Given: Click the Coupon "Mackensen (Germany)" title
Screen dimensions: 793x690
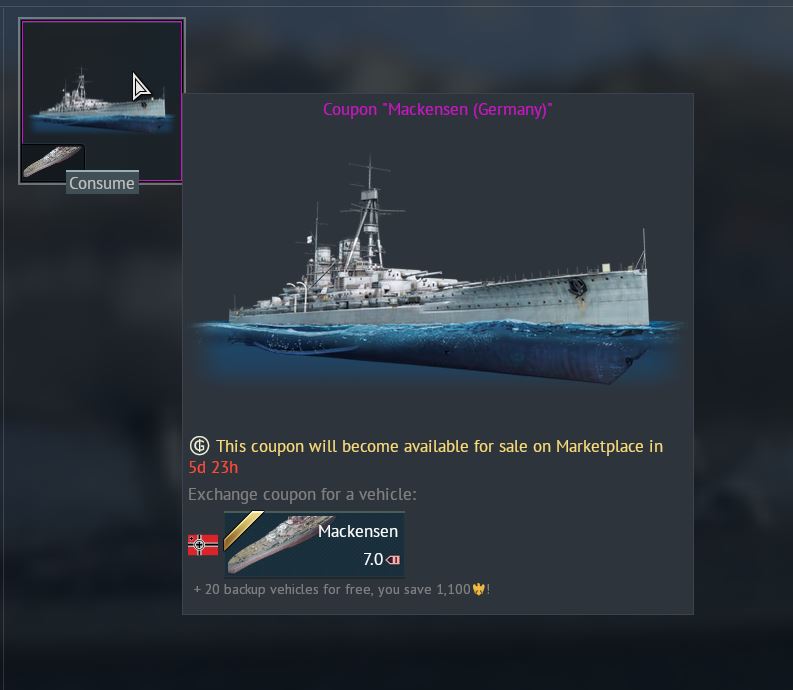Looking at the screenshot, I should click(x=437, y=109).
